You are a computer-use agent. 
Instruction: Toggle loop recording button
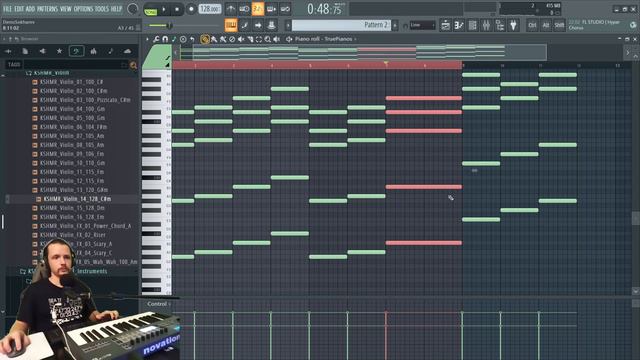click(285, 9)
